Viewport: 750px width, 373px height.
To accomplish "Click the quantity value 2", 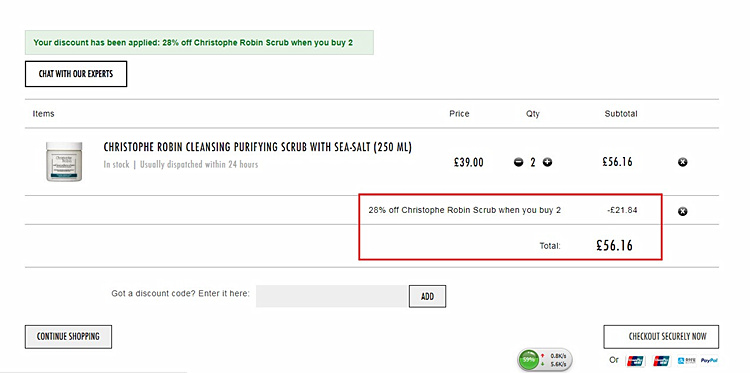I will [533, 163].
